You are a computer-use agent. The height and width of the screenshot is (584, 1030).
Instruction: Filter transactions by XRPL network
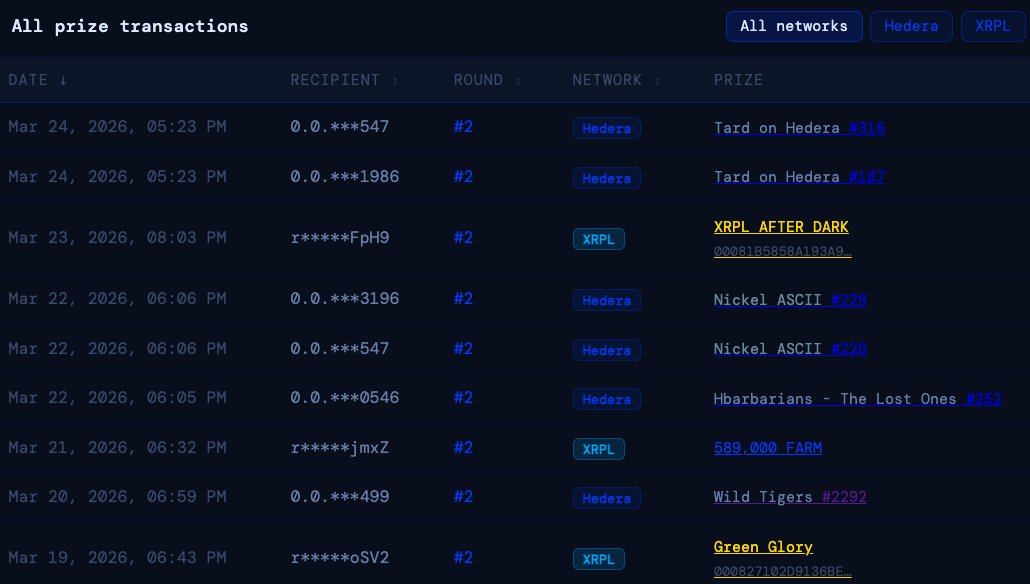pos(993,26)
